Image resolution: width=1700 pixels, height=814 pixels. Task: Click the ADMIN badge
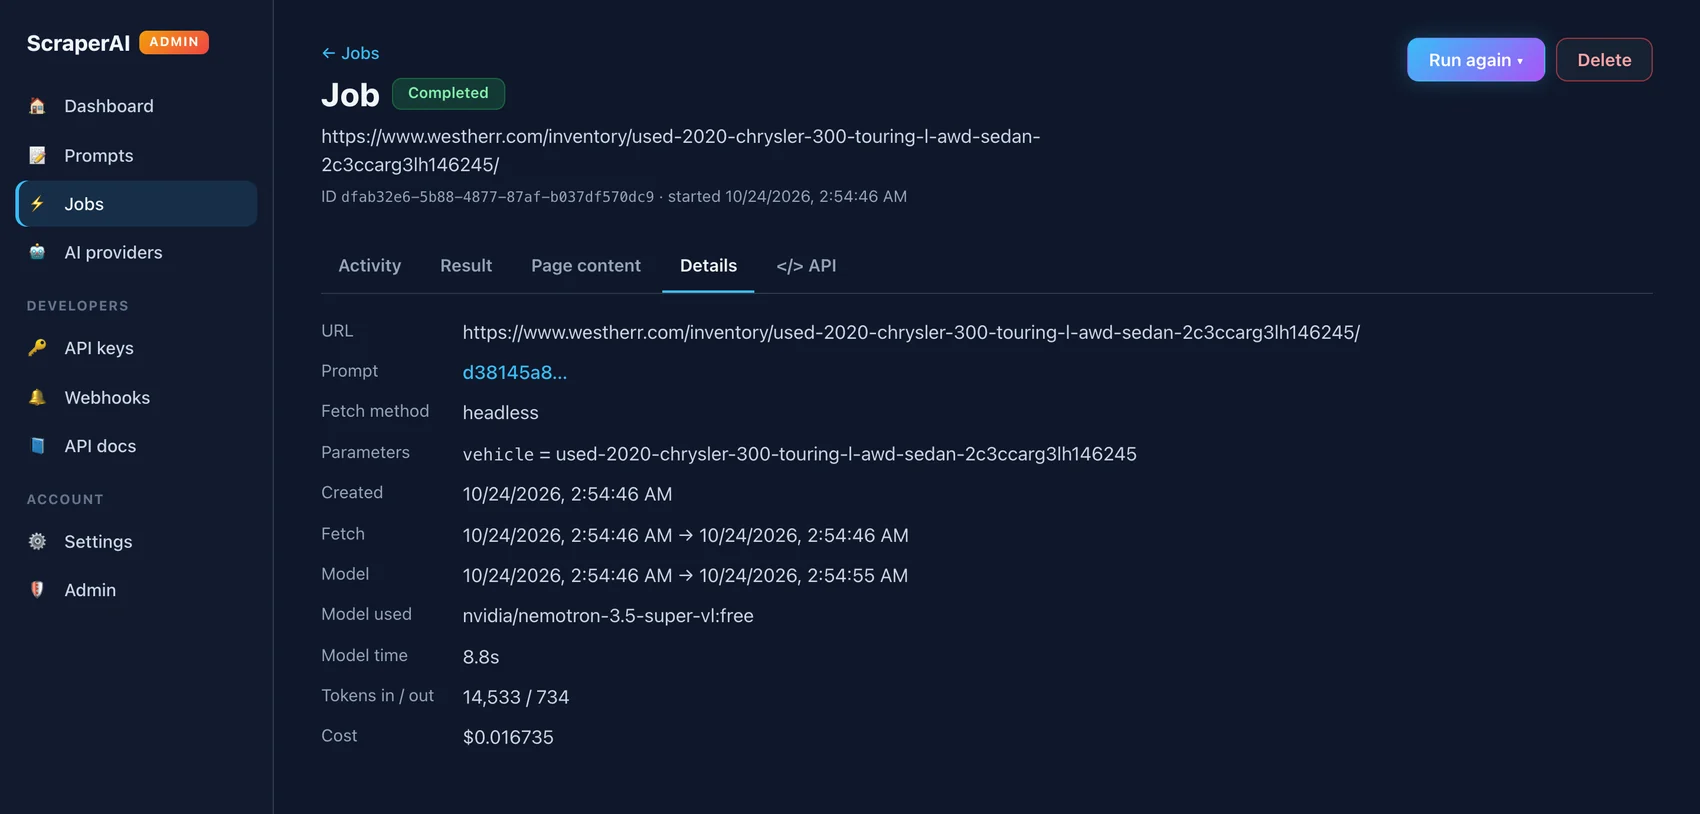[x=174, y=42]
